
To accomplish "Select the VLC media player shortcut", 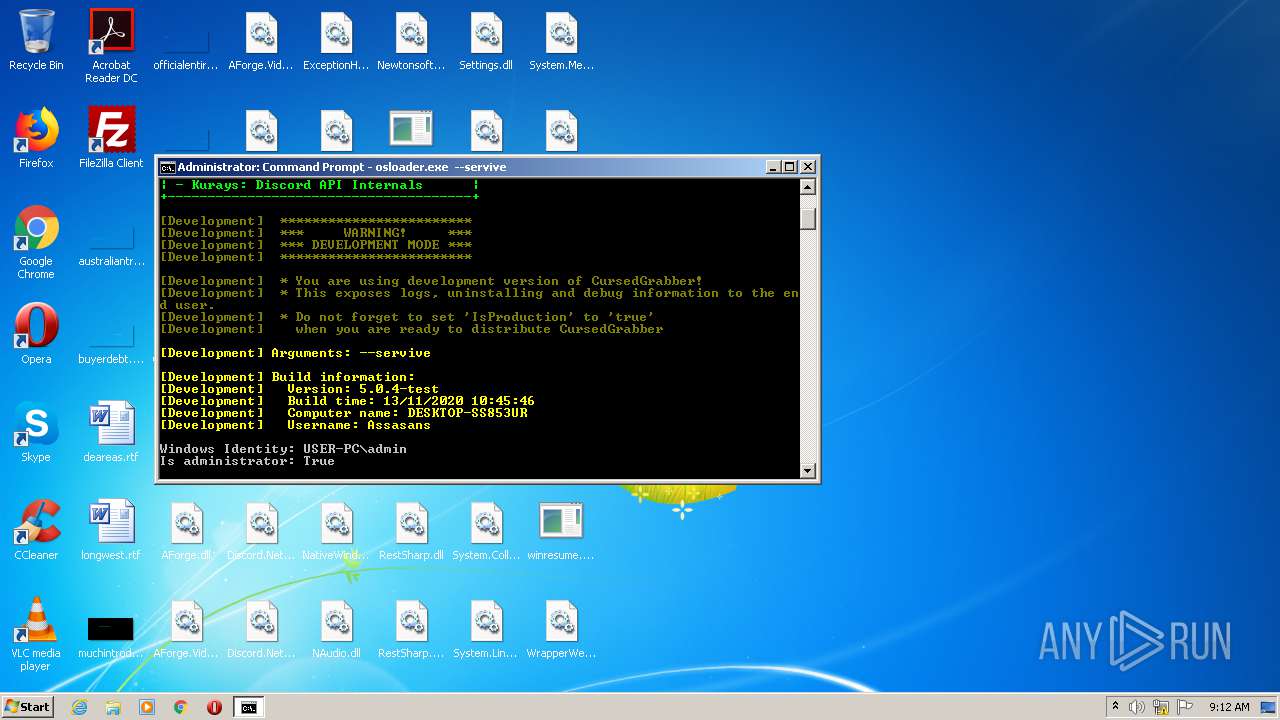I will [x=36, y=635].
